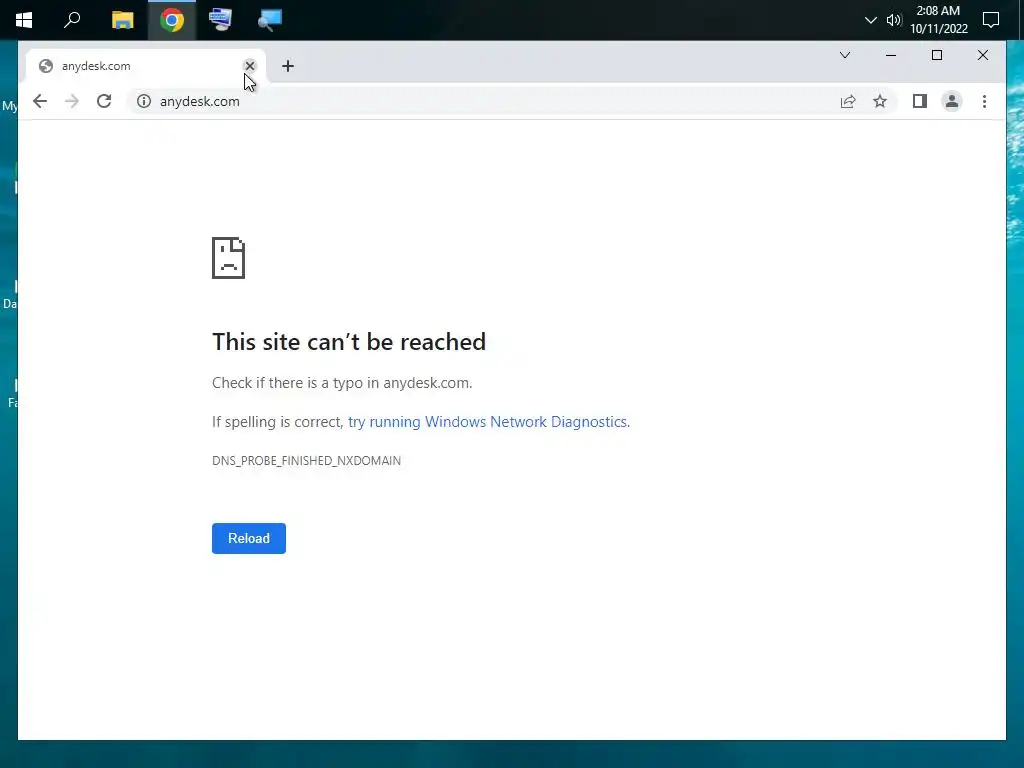Show hidden system tray icons
This screenshot has width=1024, height=768.
(x=870, y=20)
